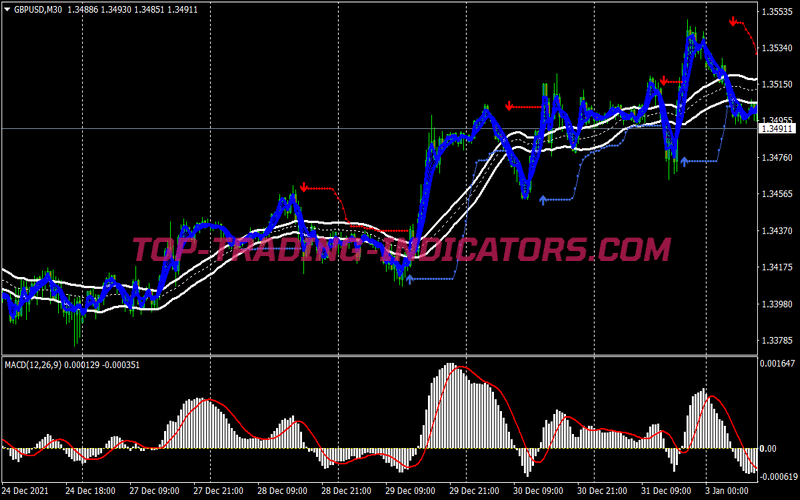Click the 31 Dec 09:00 time label
The width and height of the screenshot is (800, 500).
coord(665,491)
